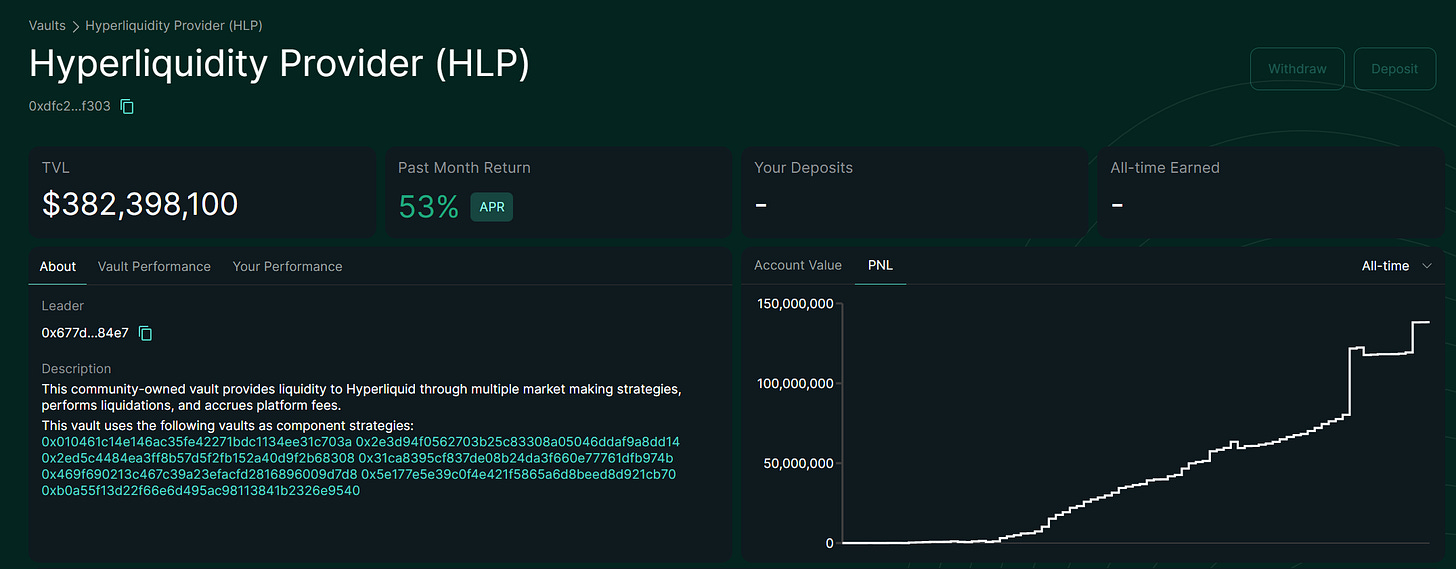Open the Your Performance tab
Viewport: 1456px width, 569px height.
pos(287,266)
